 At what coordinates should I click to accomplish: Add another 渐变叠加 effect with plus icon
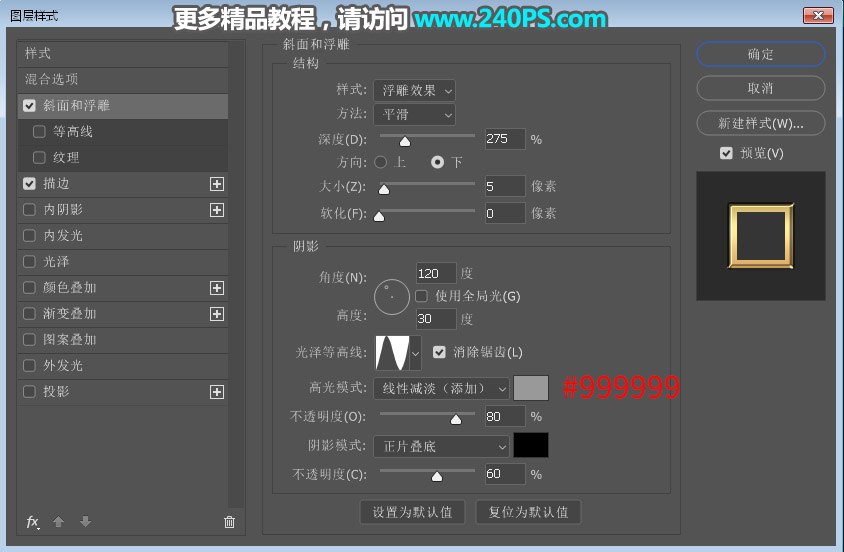pos(216,314)
